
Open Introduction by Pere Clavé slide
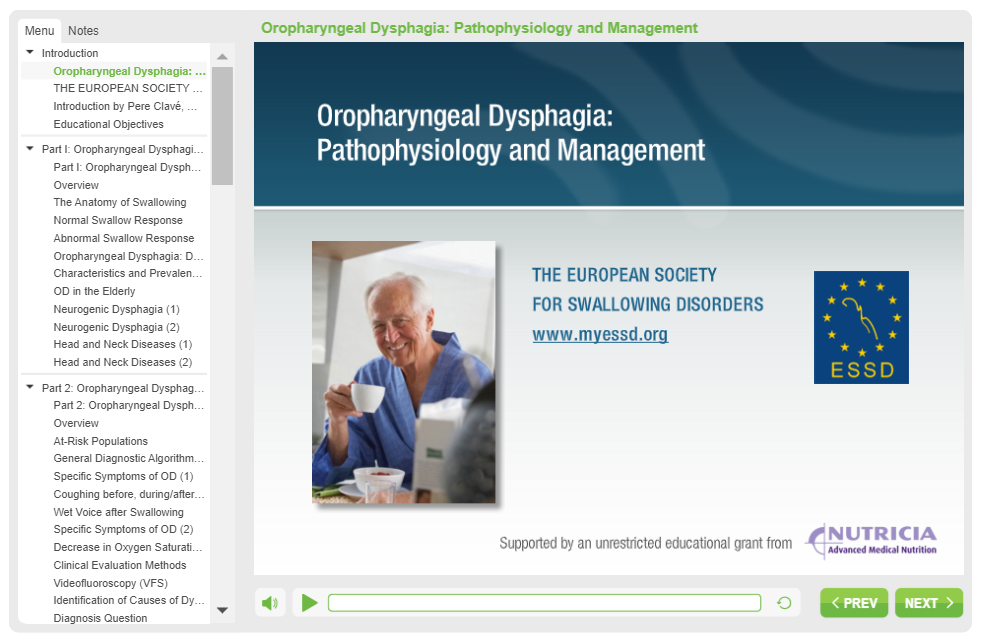(x=125, y=106)
